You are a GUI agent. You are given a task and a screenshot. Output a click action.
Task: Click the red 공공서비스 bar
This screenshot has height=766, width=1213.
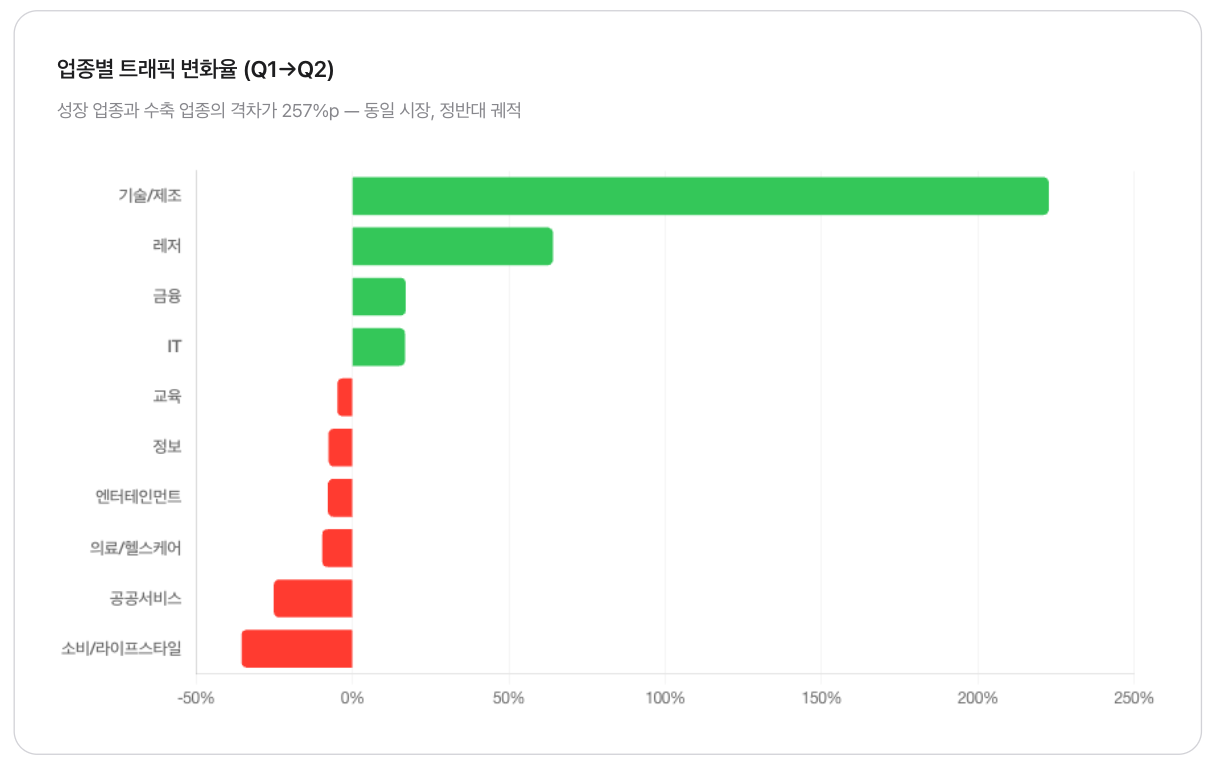point(313,598)
